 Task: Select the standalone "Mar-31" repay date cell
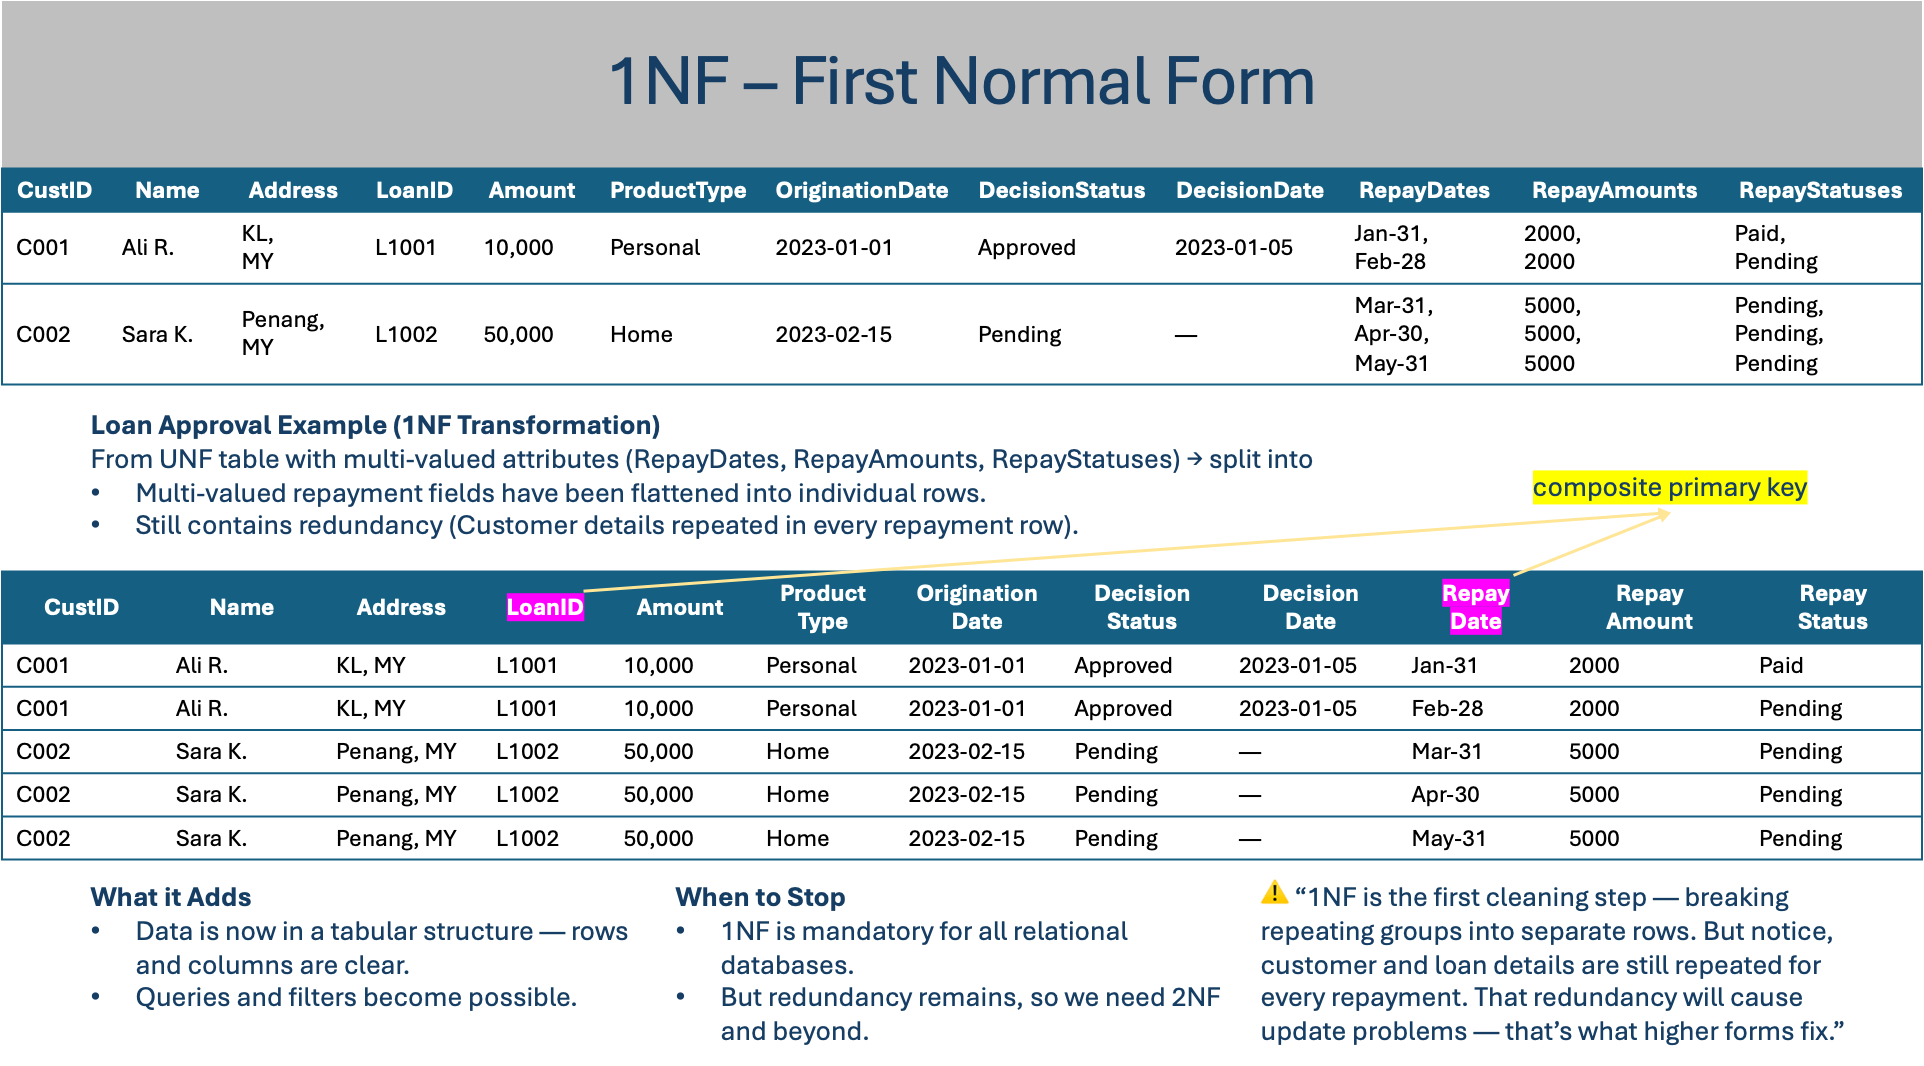[x=1446, y=751]
